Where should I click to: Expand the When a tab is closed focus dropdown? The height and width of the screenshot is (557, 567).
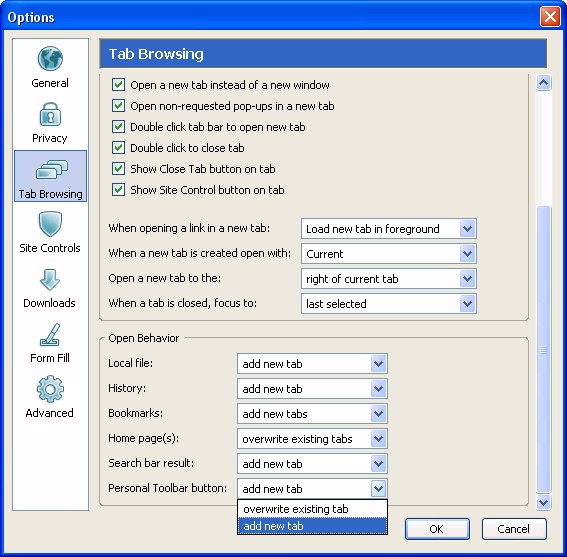pyautogui.click(x=389, y=303)
